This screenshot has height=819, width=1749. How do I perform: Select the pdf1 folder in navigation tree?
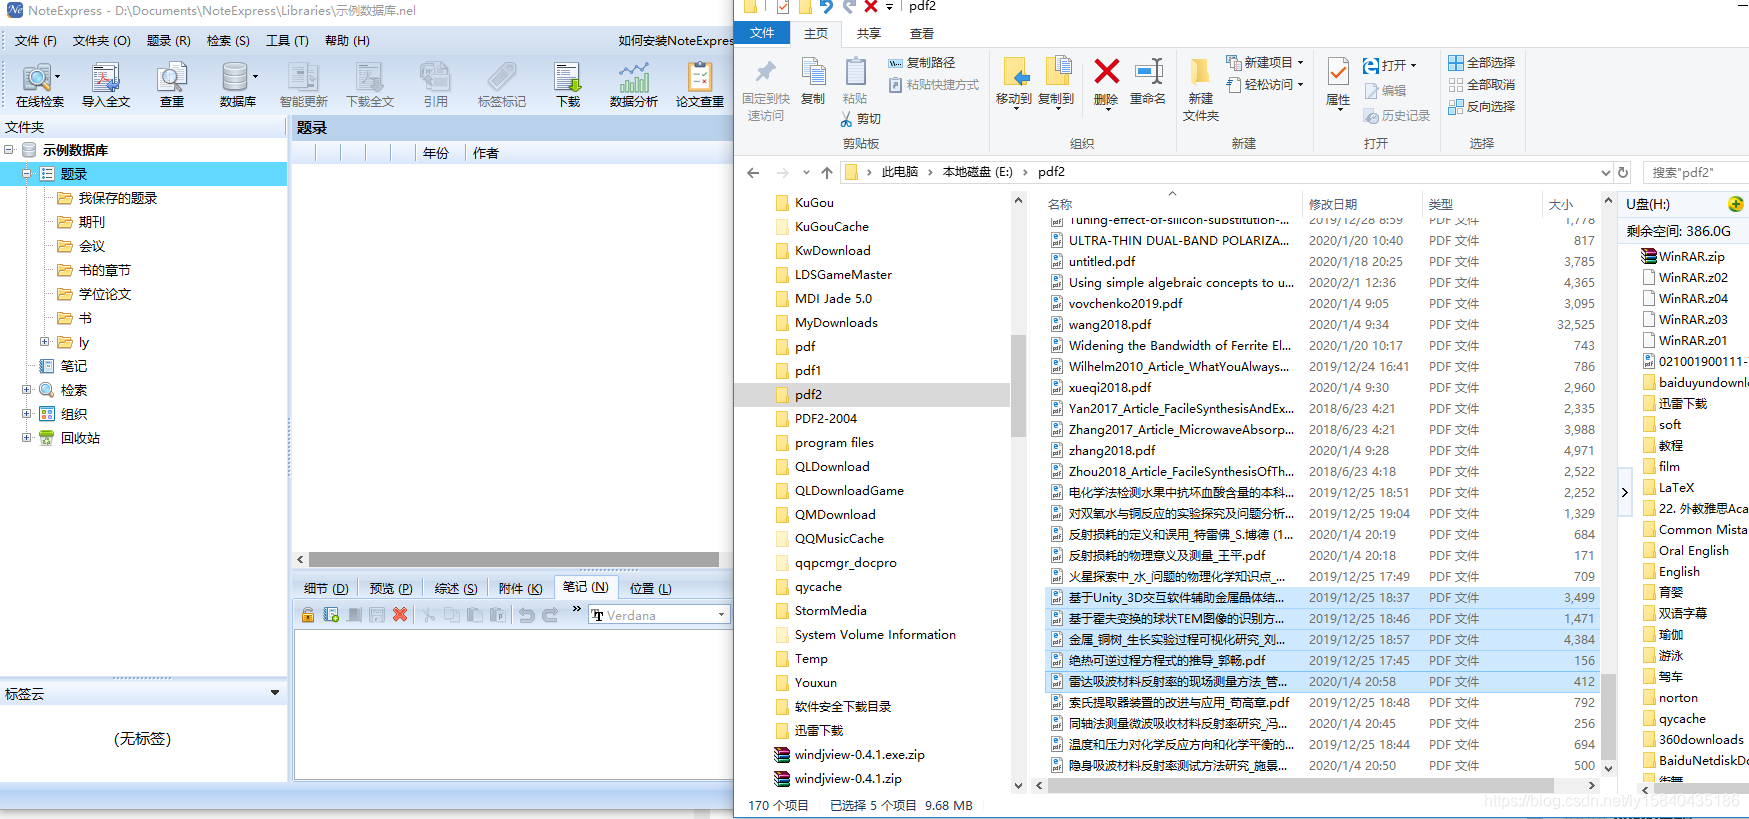(808, 371)
